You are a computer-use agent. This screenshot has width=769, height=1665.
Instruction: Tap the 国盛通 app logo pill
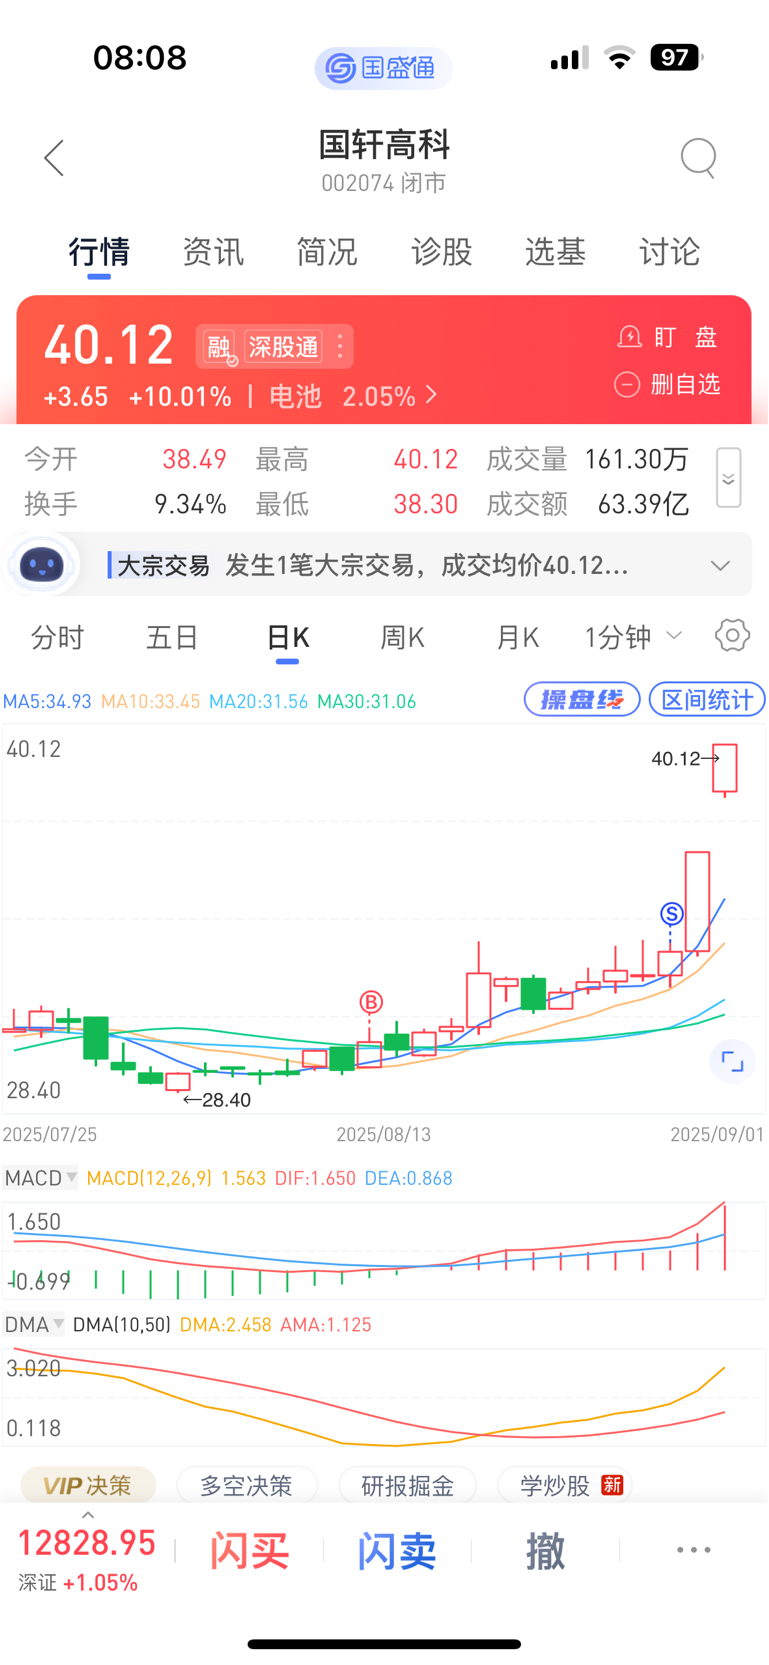[383, 68]
